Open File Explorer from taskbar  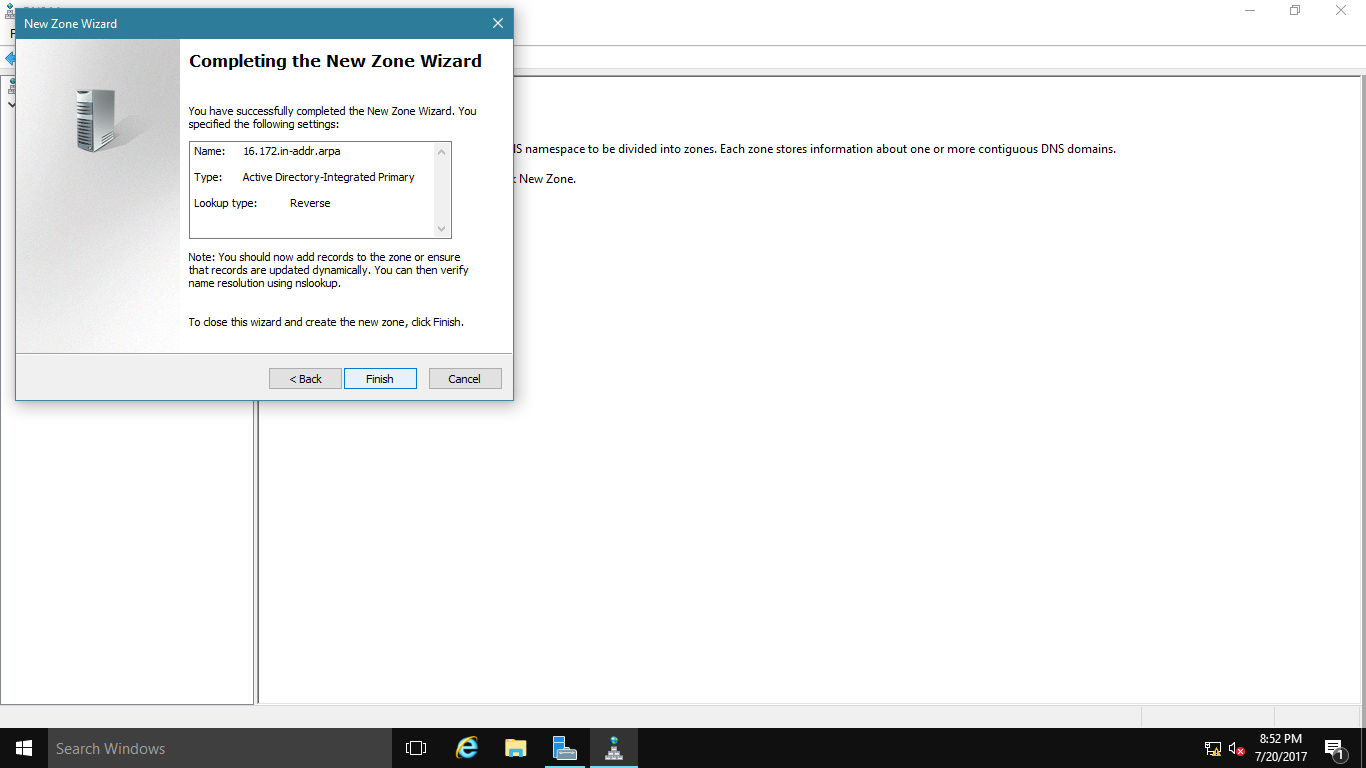[x=515, y=748]
